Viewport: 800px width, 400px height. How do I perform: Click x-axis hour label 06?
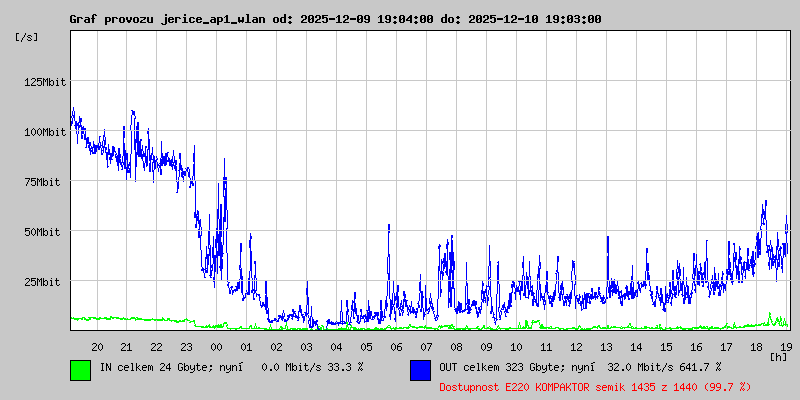(396, 347)
